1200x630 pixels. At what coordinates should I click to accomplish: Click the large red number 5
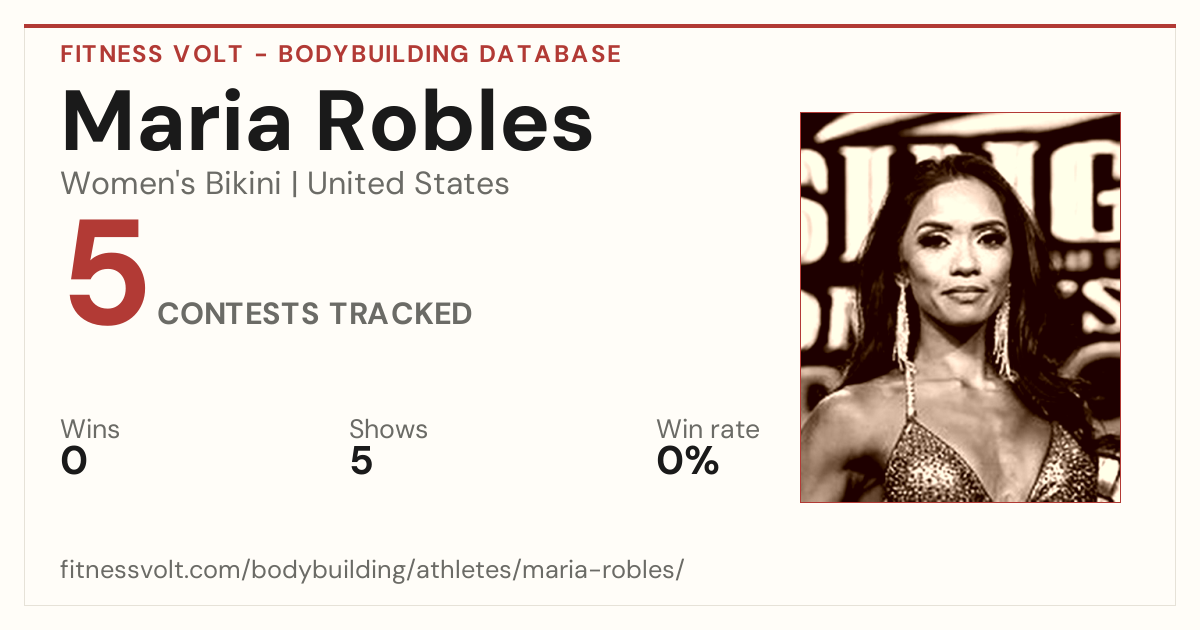tap(106, 272)
